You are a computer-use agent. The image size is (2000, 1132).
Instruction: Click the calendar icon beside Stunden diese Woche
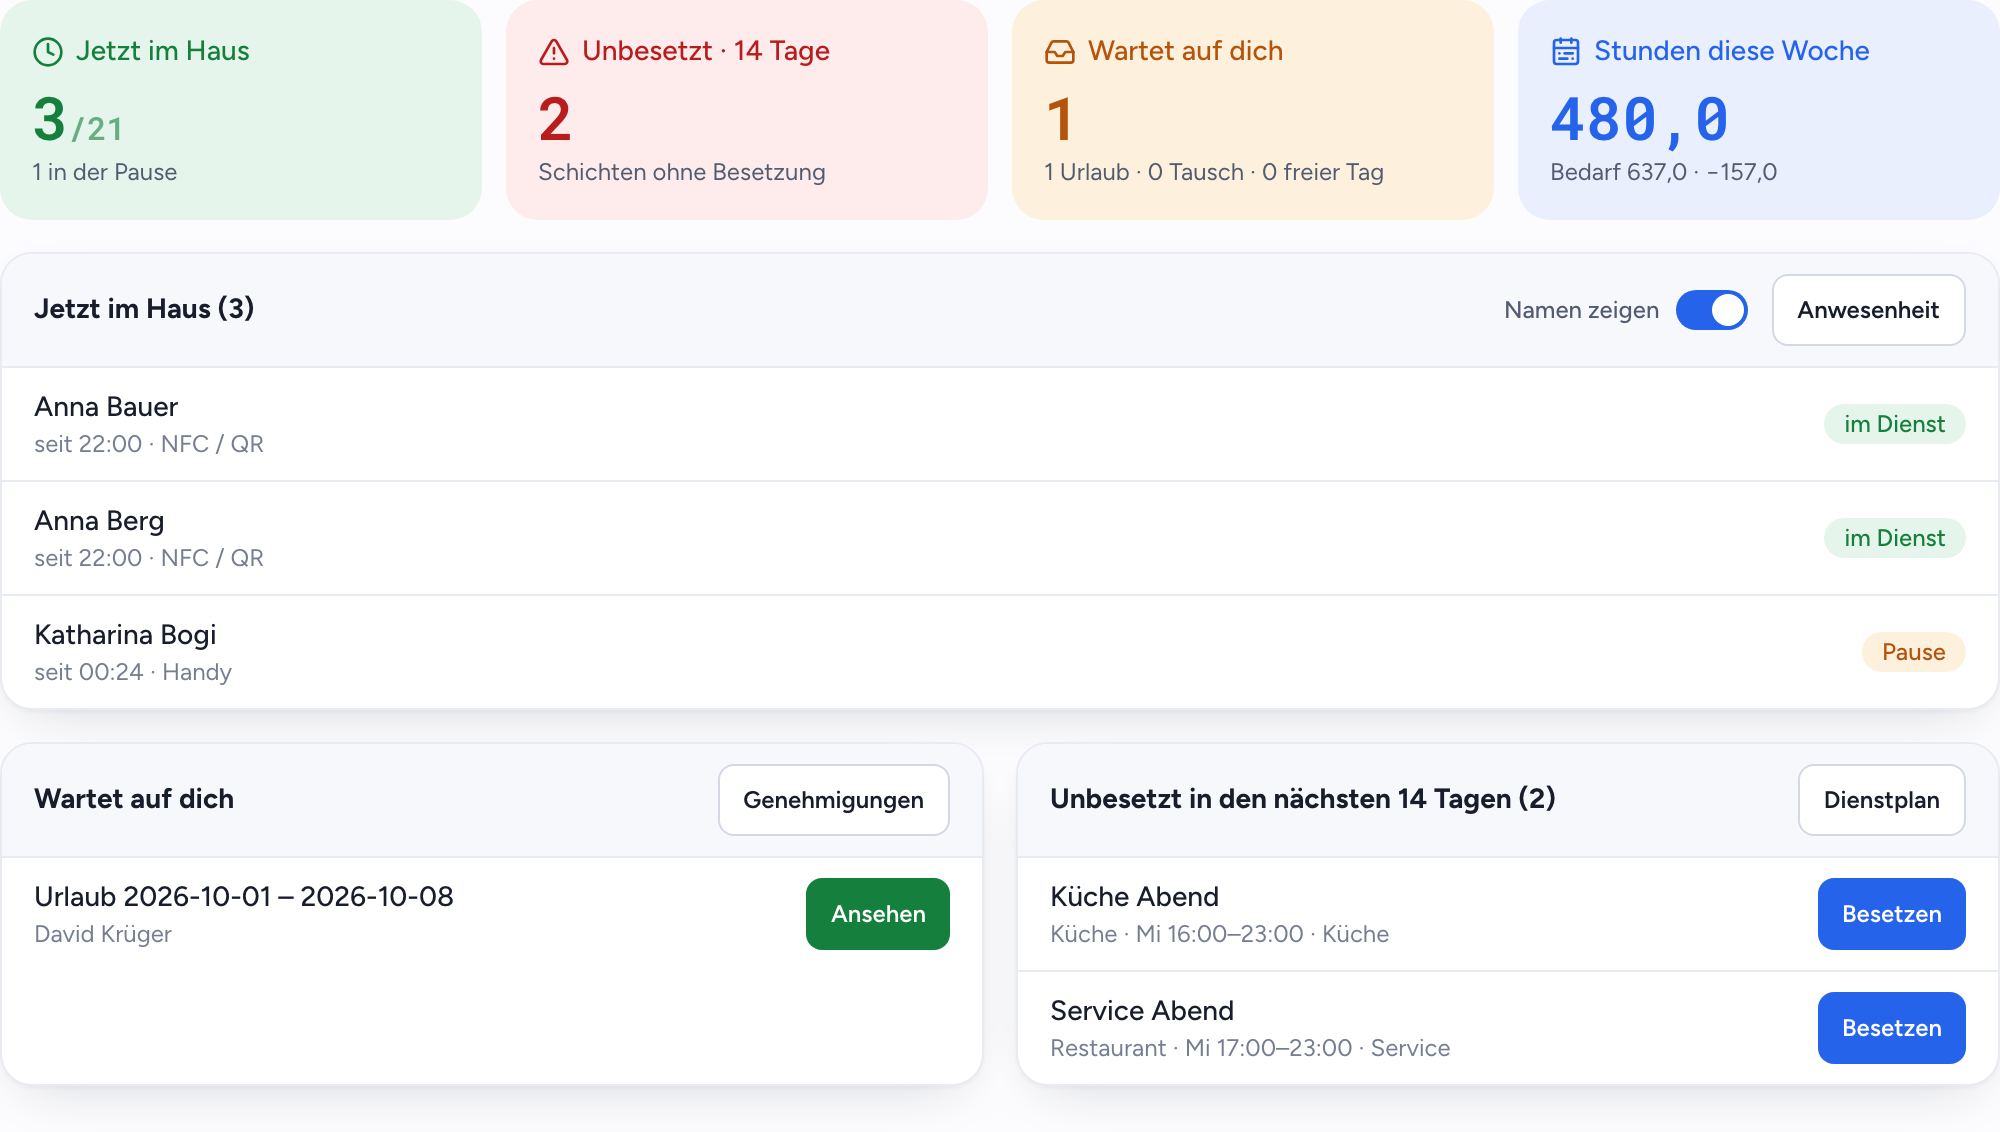[1566, 52]
